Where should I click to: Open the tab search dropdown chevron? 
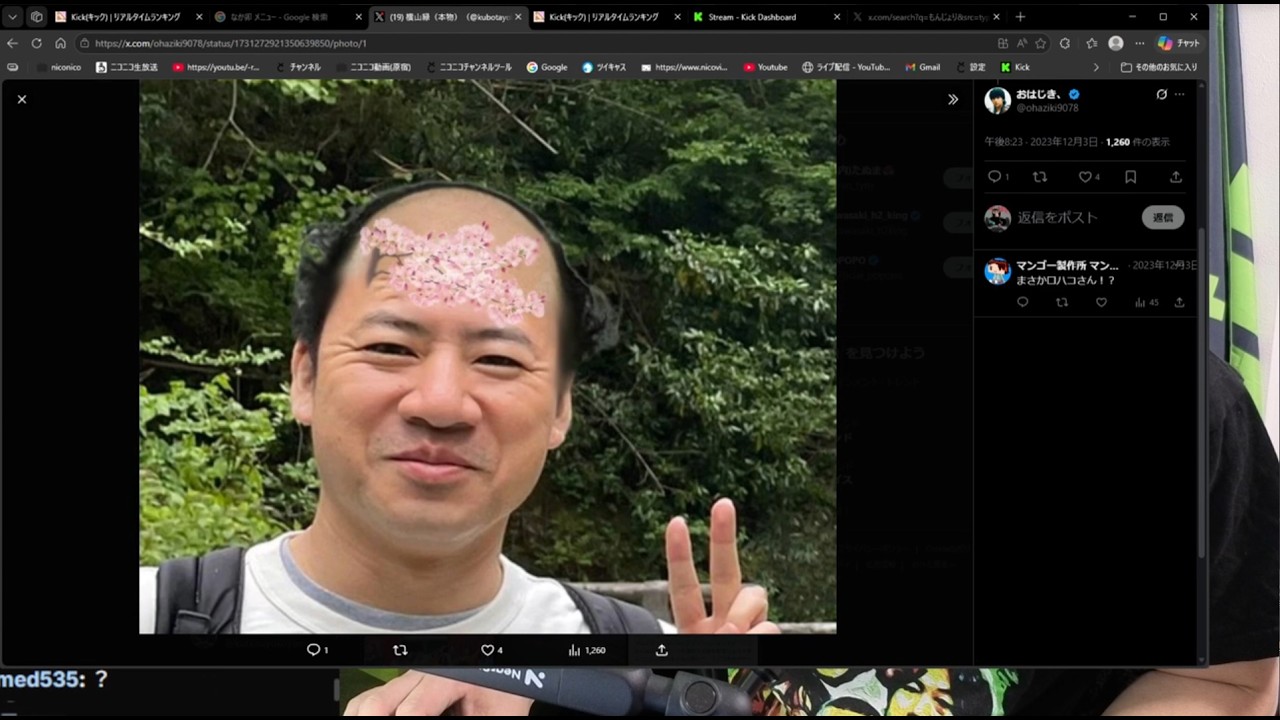click(x=13, y=17)
